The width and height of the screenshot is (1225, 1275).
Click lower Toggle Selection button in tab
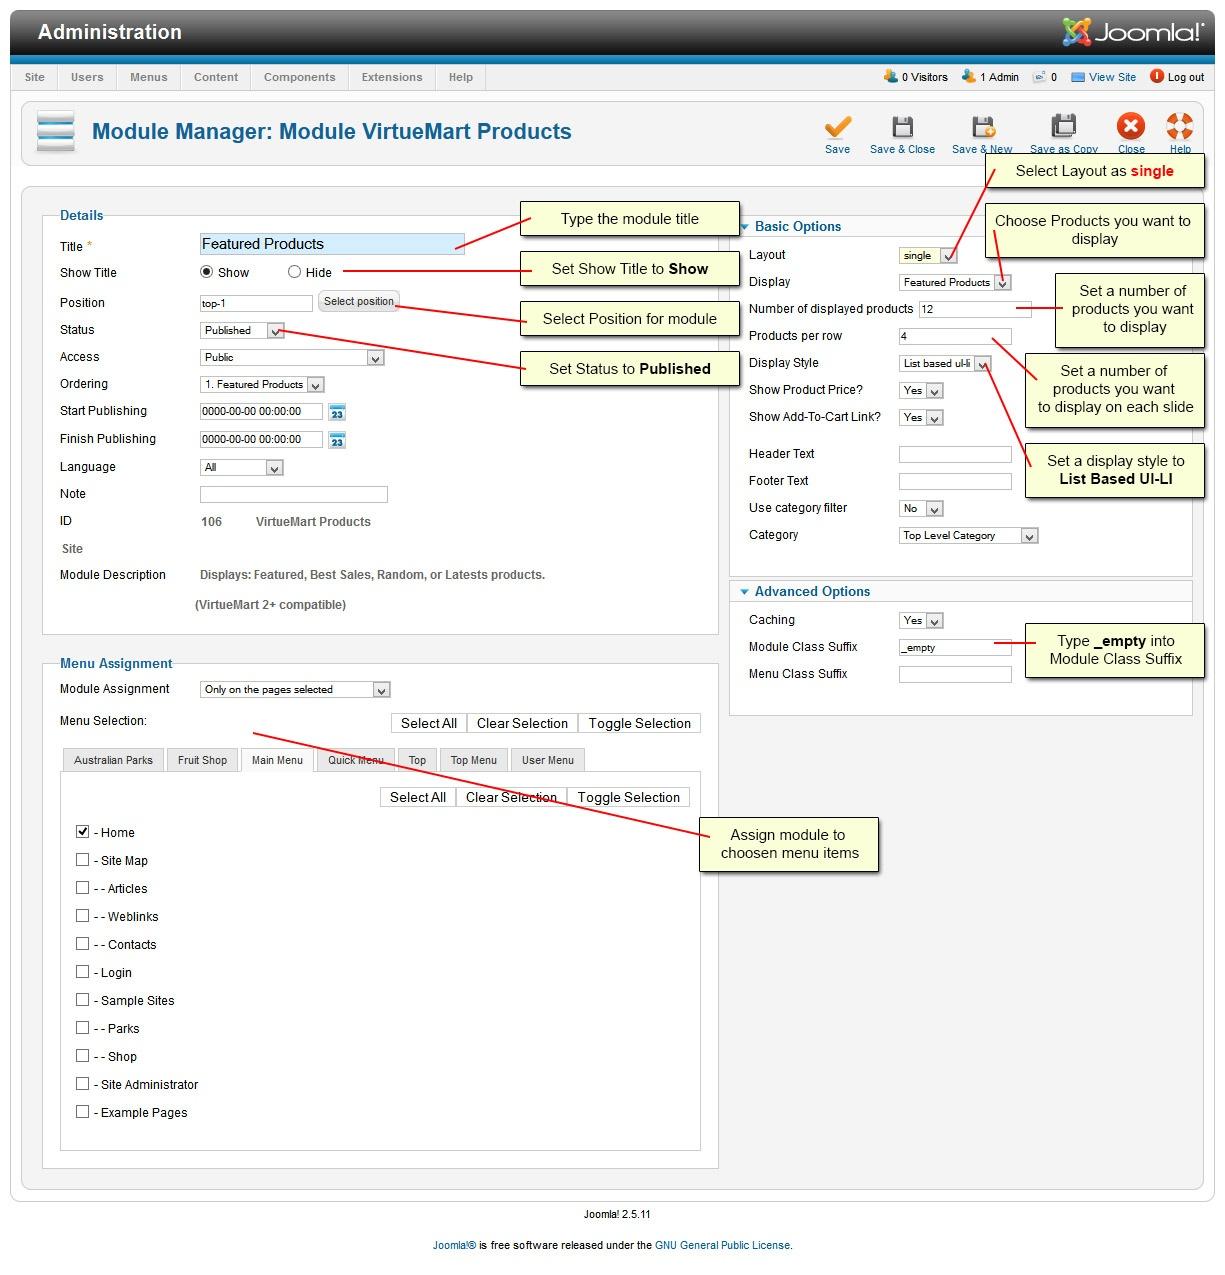[629, 797]
